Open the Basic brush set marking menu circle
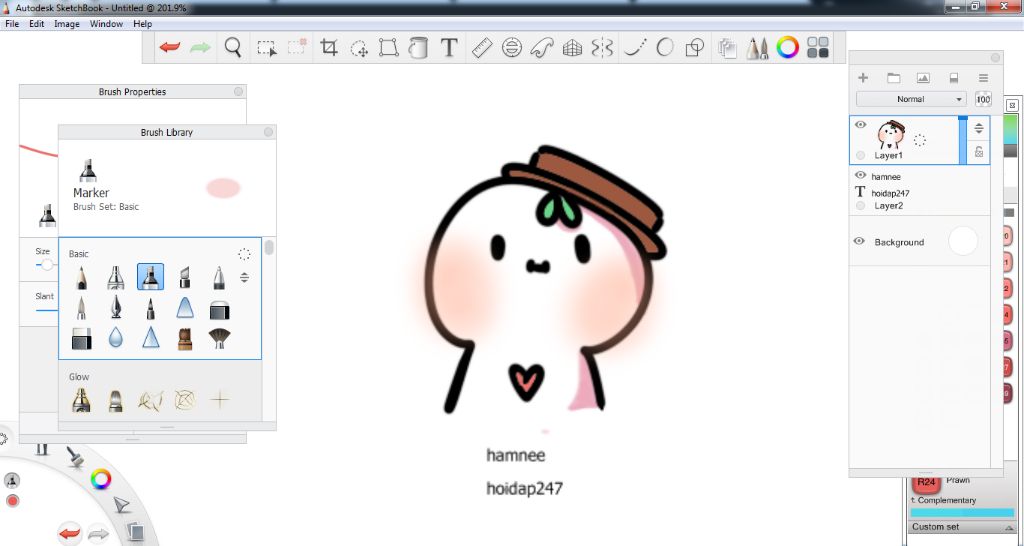This screenshot has width=1024, height=546. point(244,254)
